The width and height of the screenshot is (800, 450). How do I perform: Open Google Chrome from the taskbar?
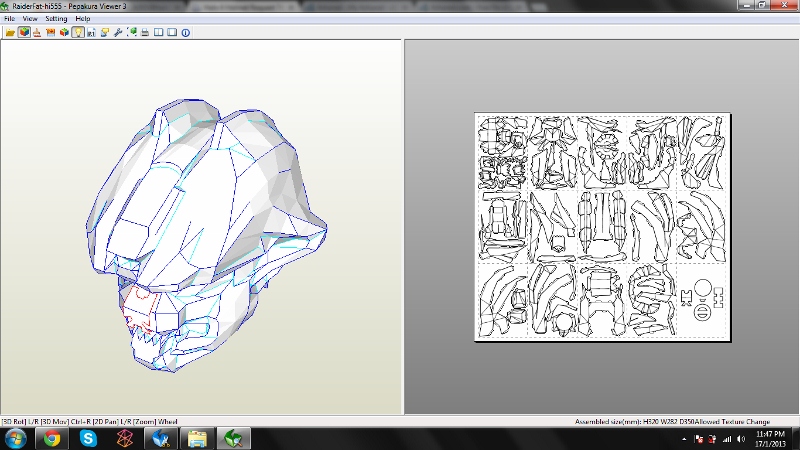click(51, 439)
